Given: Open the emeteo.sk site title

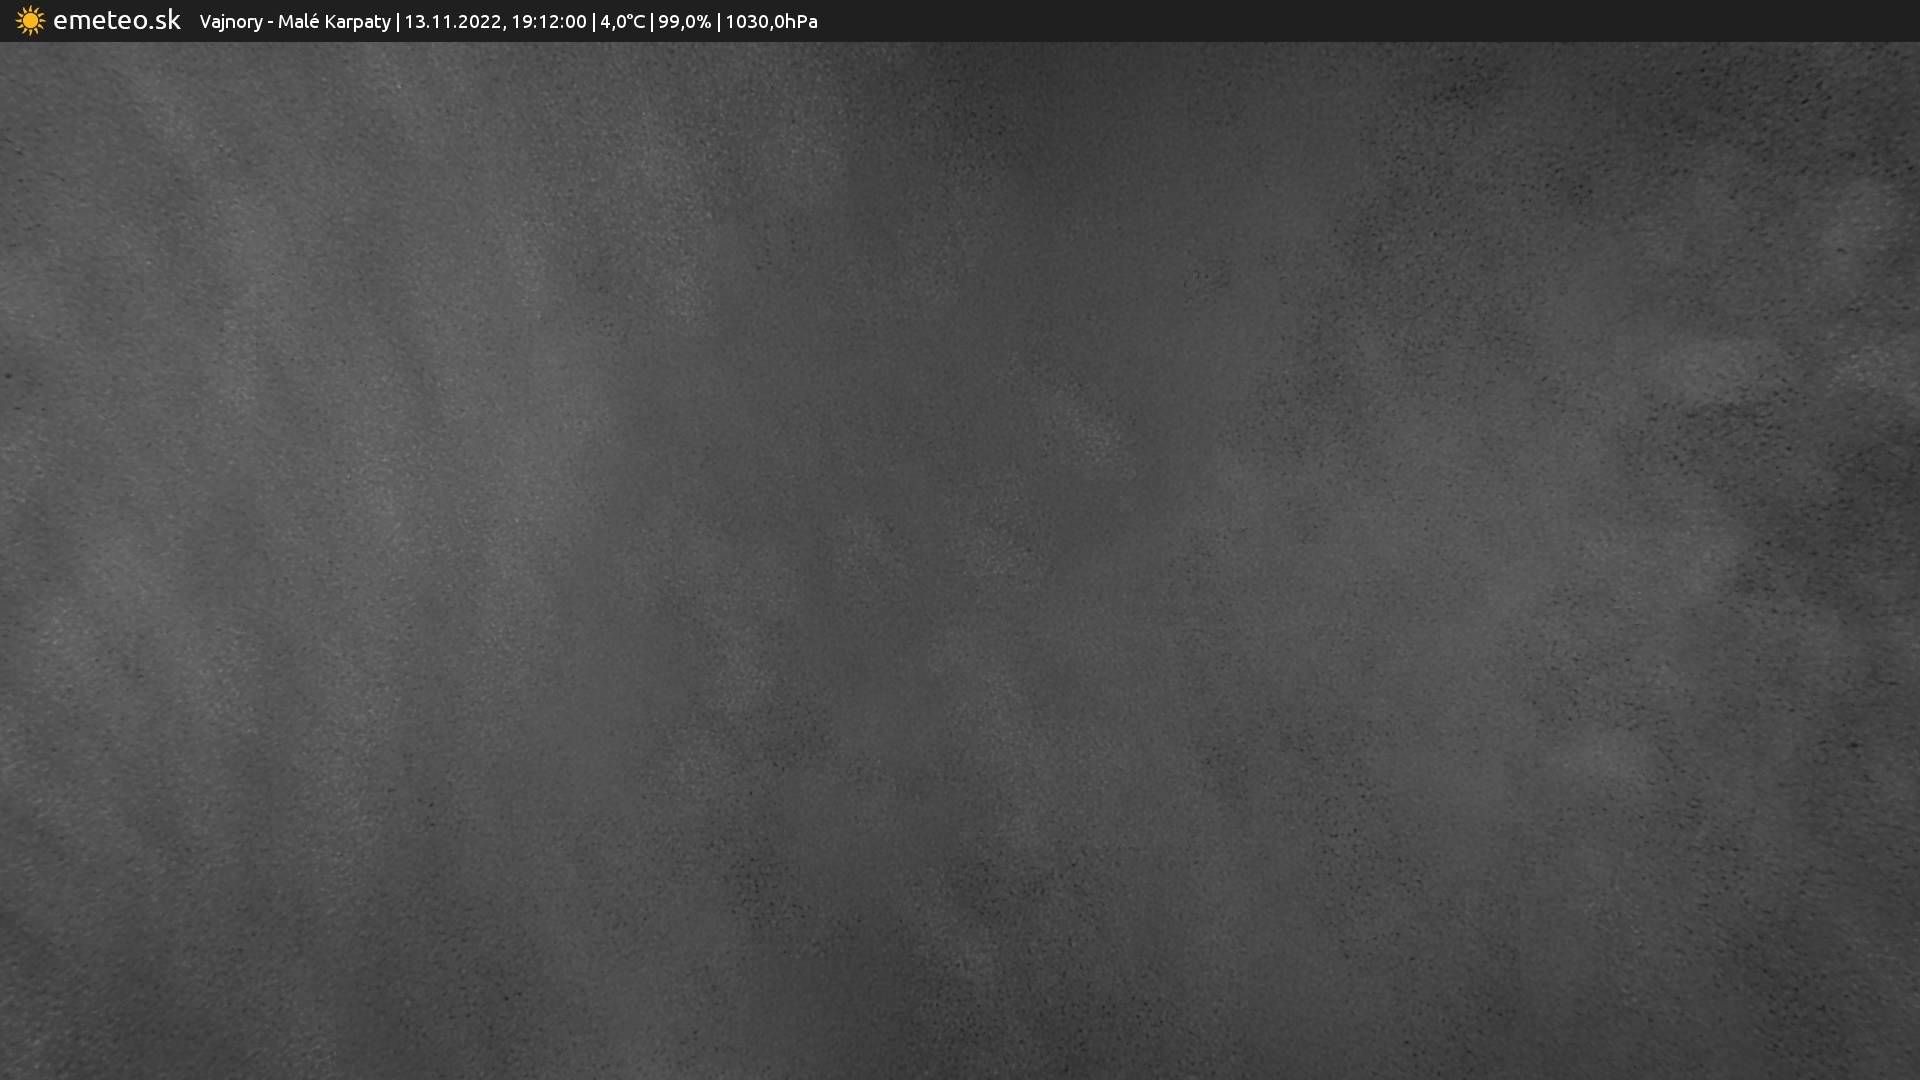Looking at the screenshot, I should [x=116, y=21].
